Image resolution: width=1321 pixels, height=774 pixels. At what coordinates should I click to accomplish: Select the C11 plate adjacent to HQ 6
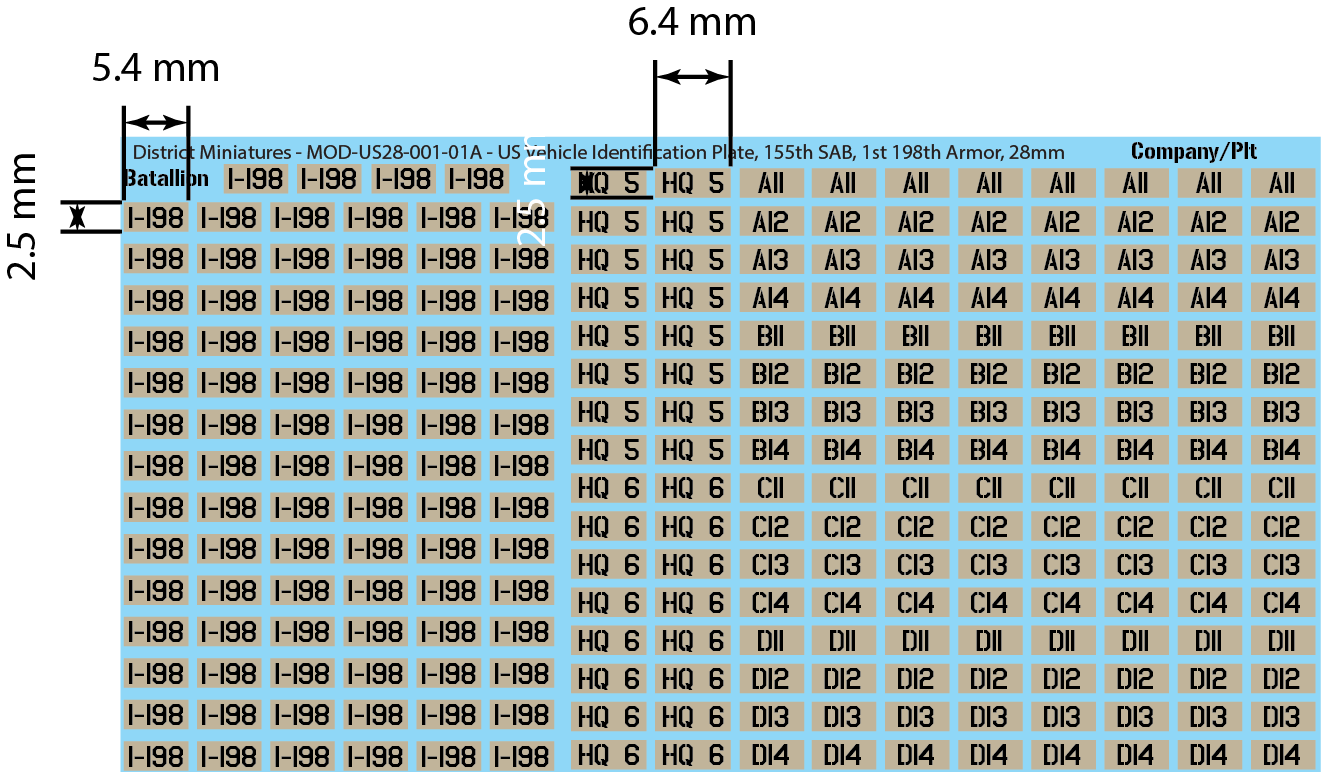771,487
